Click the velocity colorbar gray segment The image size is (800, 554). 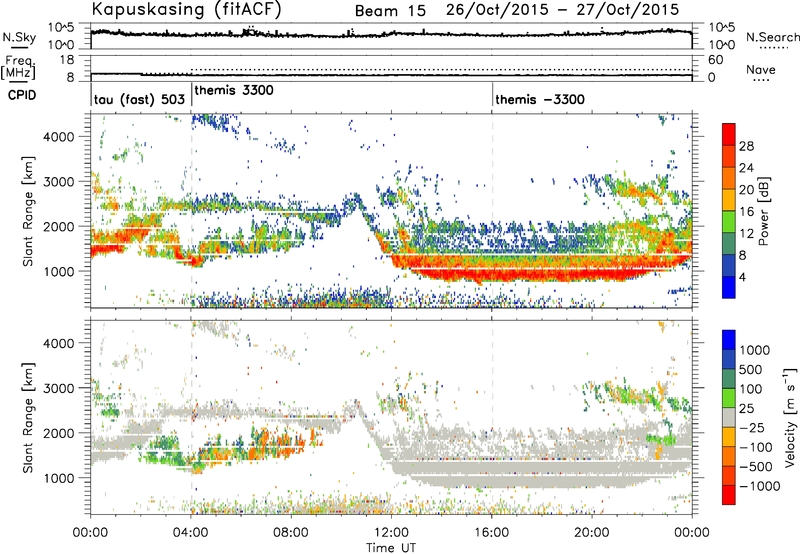729,417
